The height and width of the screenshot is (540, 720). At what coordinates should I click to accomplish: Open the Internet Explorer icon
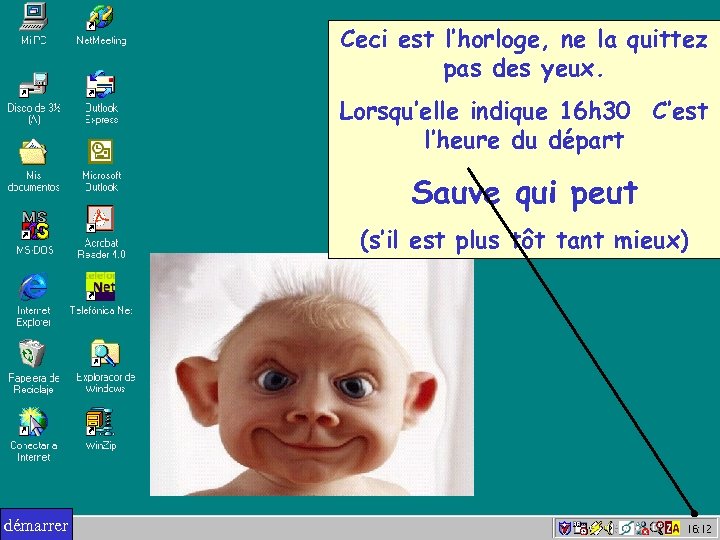tap(34, 300)
